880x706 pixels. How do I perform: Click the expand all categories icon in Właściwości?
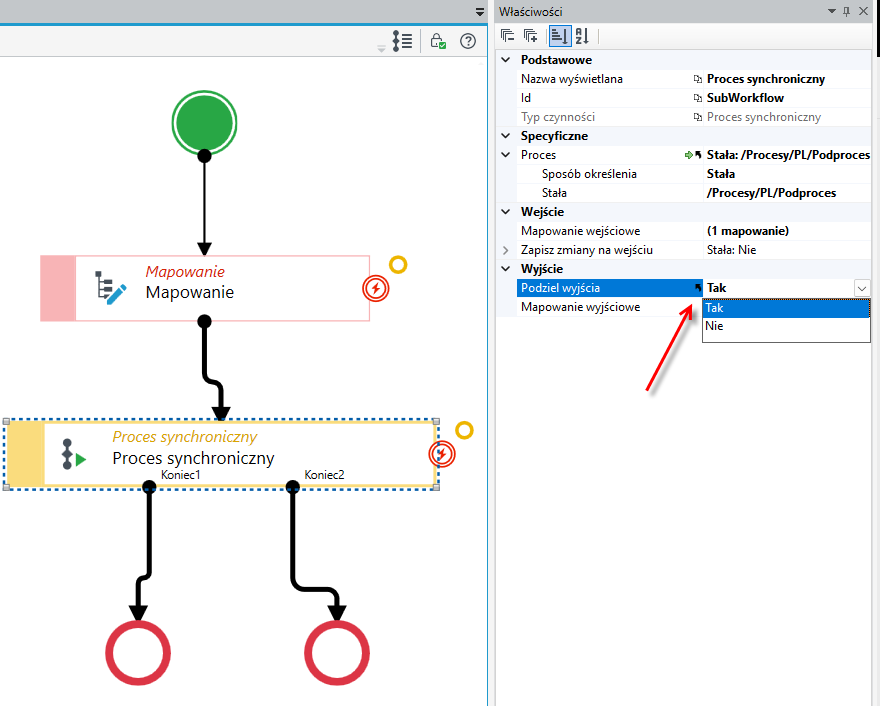(530, 36)
